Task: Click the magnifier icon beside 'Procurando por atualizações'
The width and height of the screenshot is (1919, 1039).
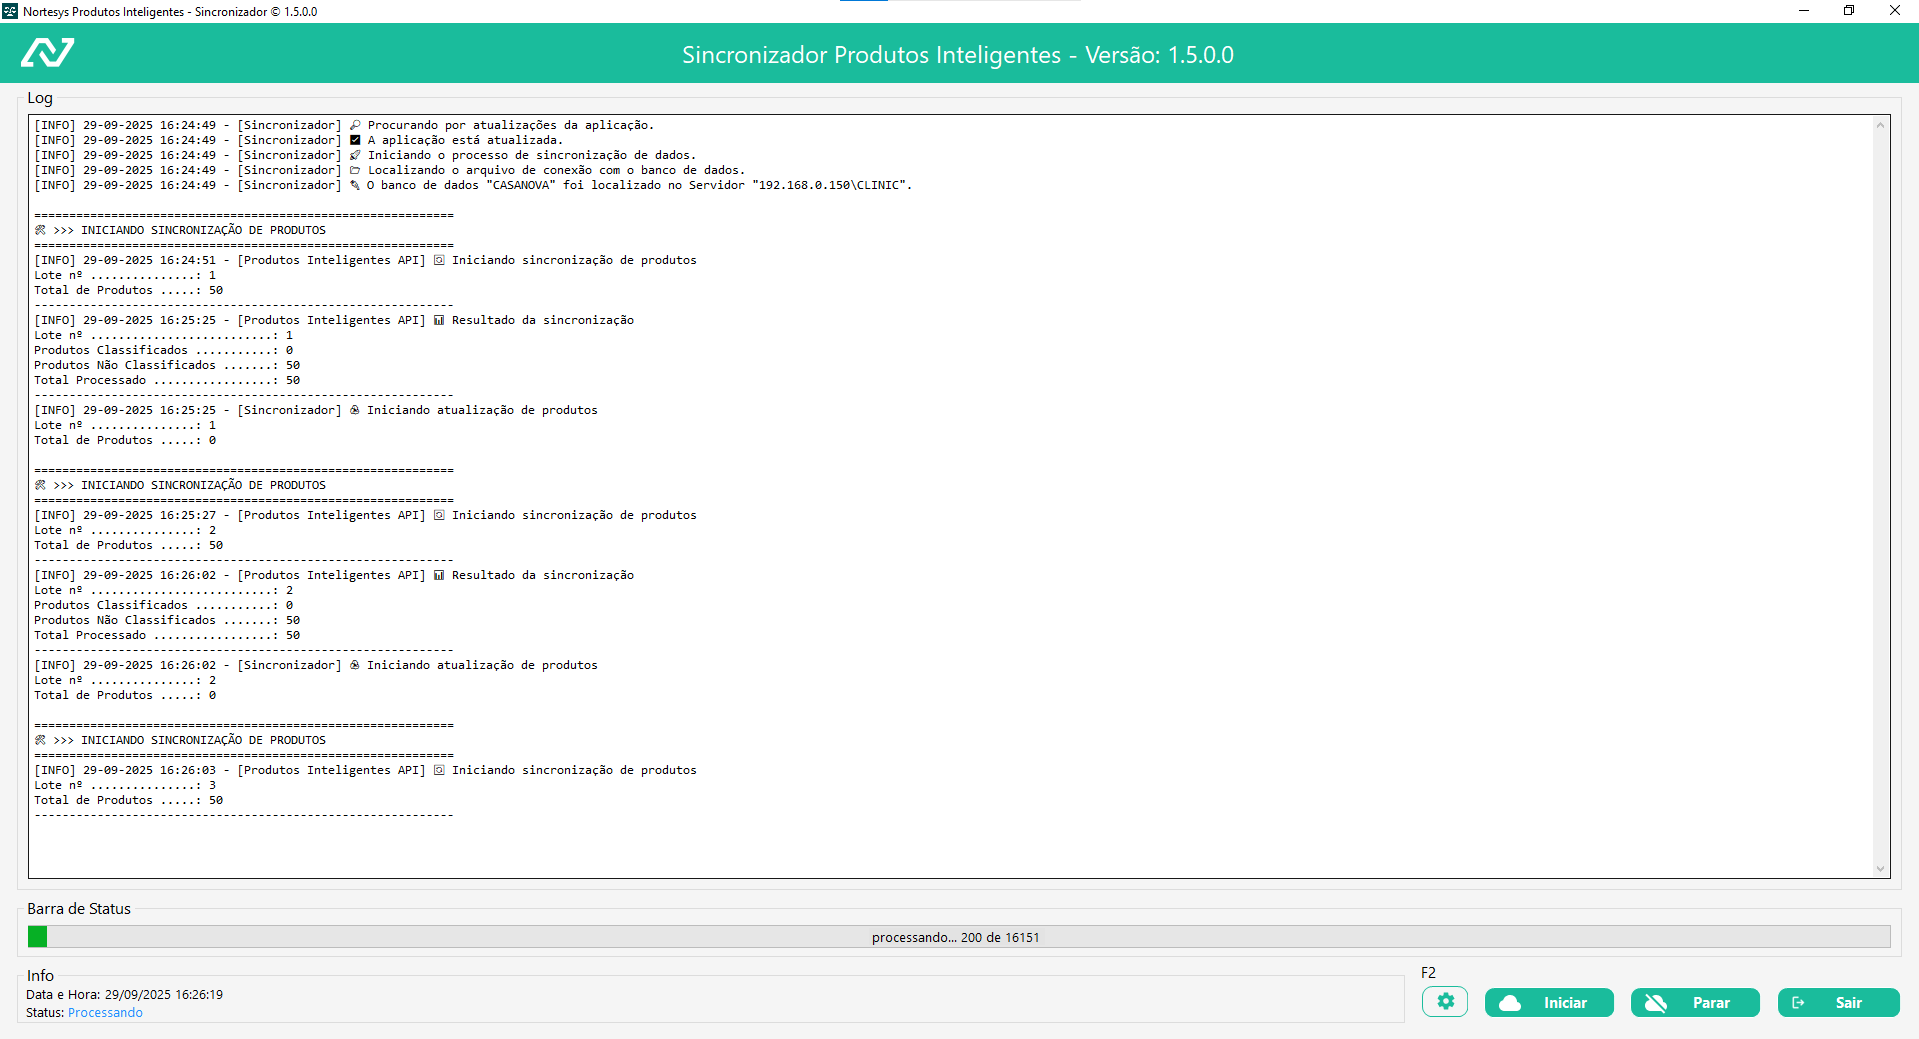Action: tap(355, 125)
